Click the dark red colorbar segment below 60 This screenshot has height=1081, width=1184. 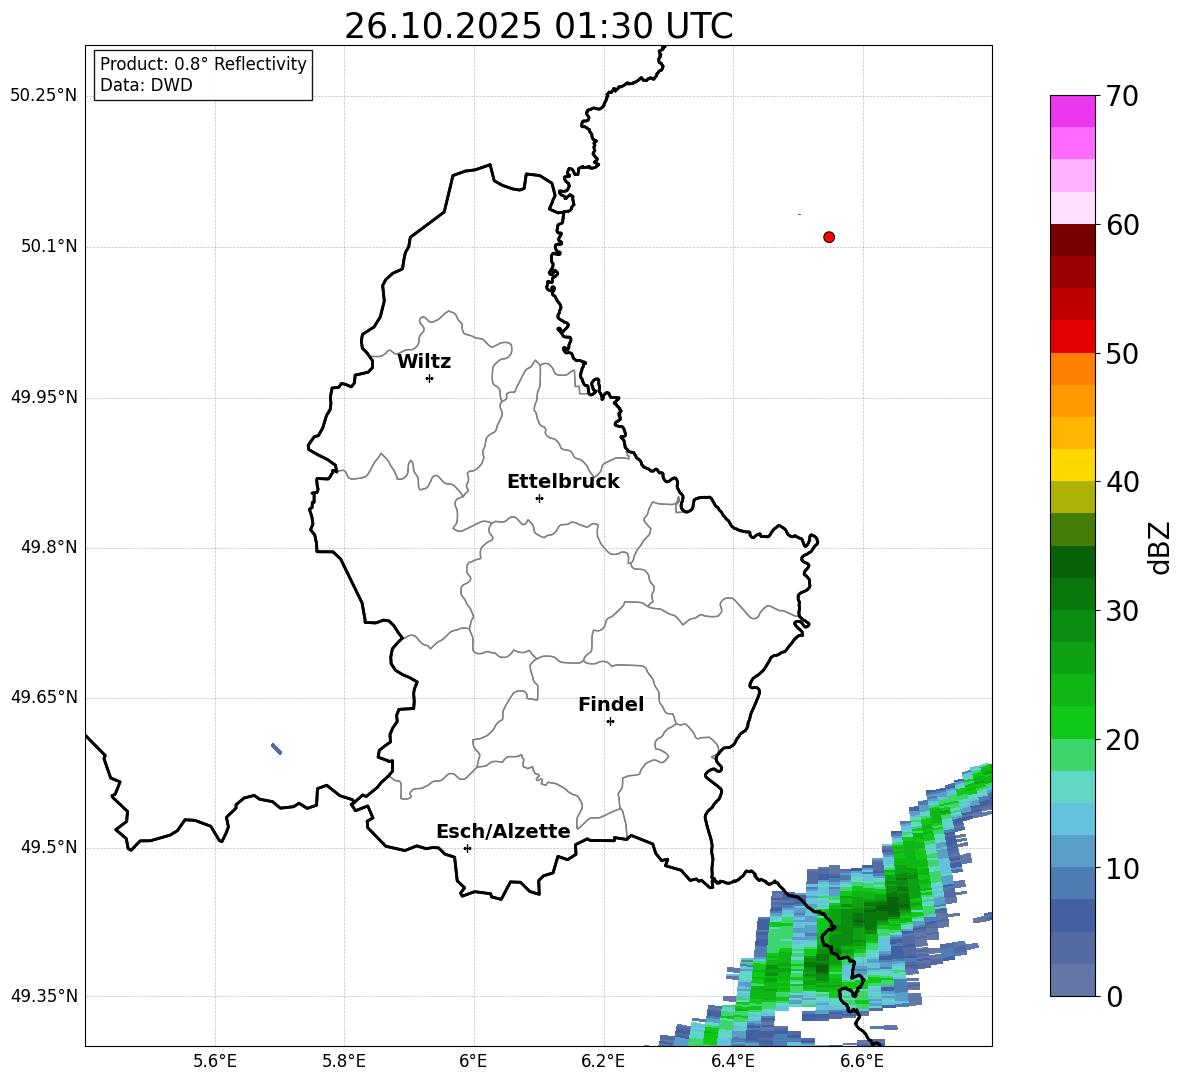click(1072, 240)
